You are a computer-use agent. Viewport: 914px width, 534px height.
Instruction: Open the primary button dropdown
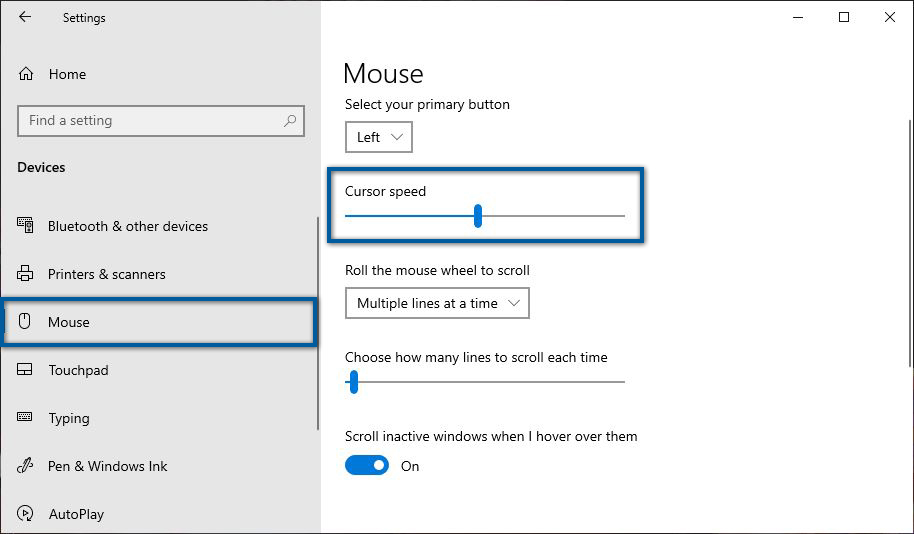379,137
